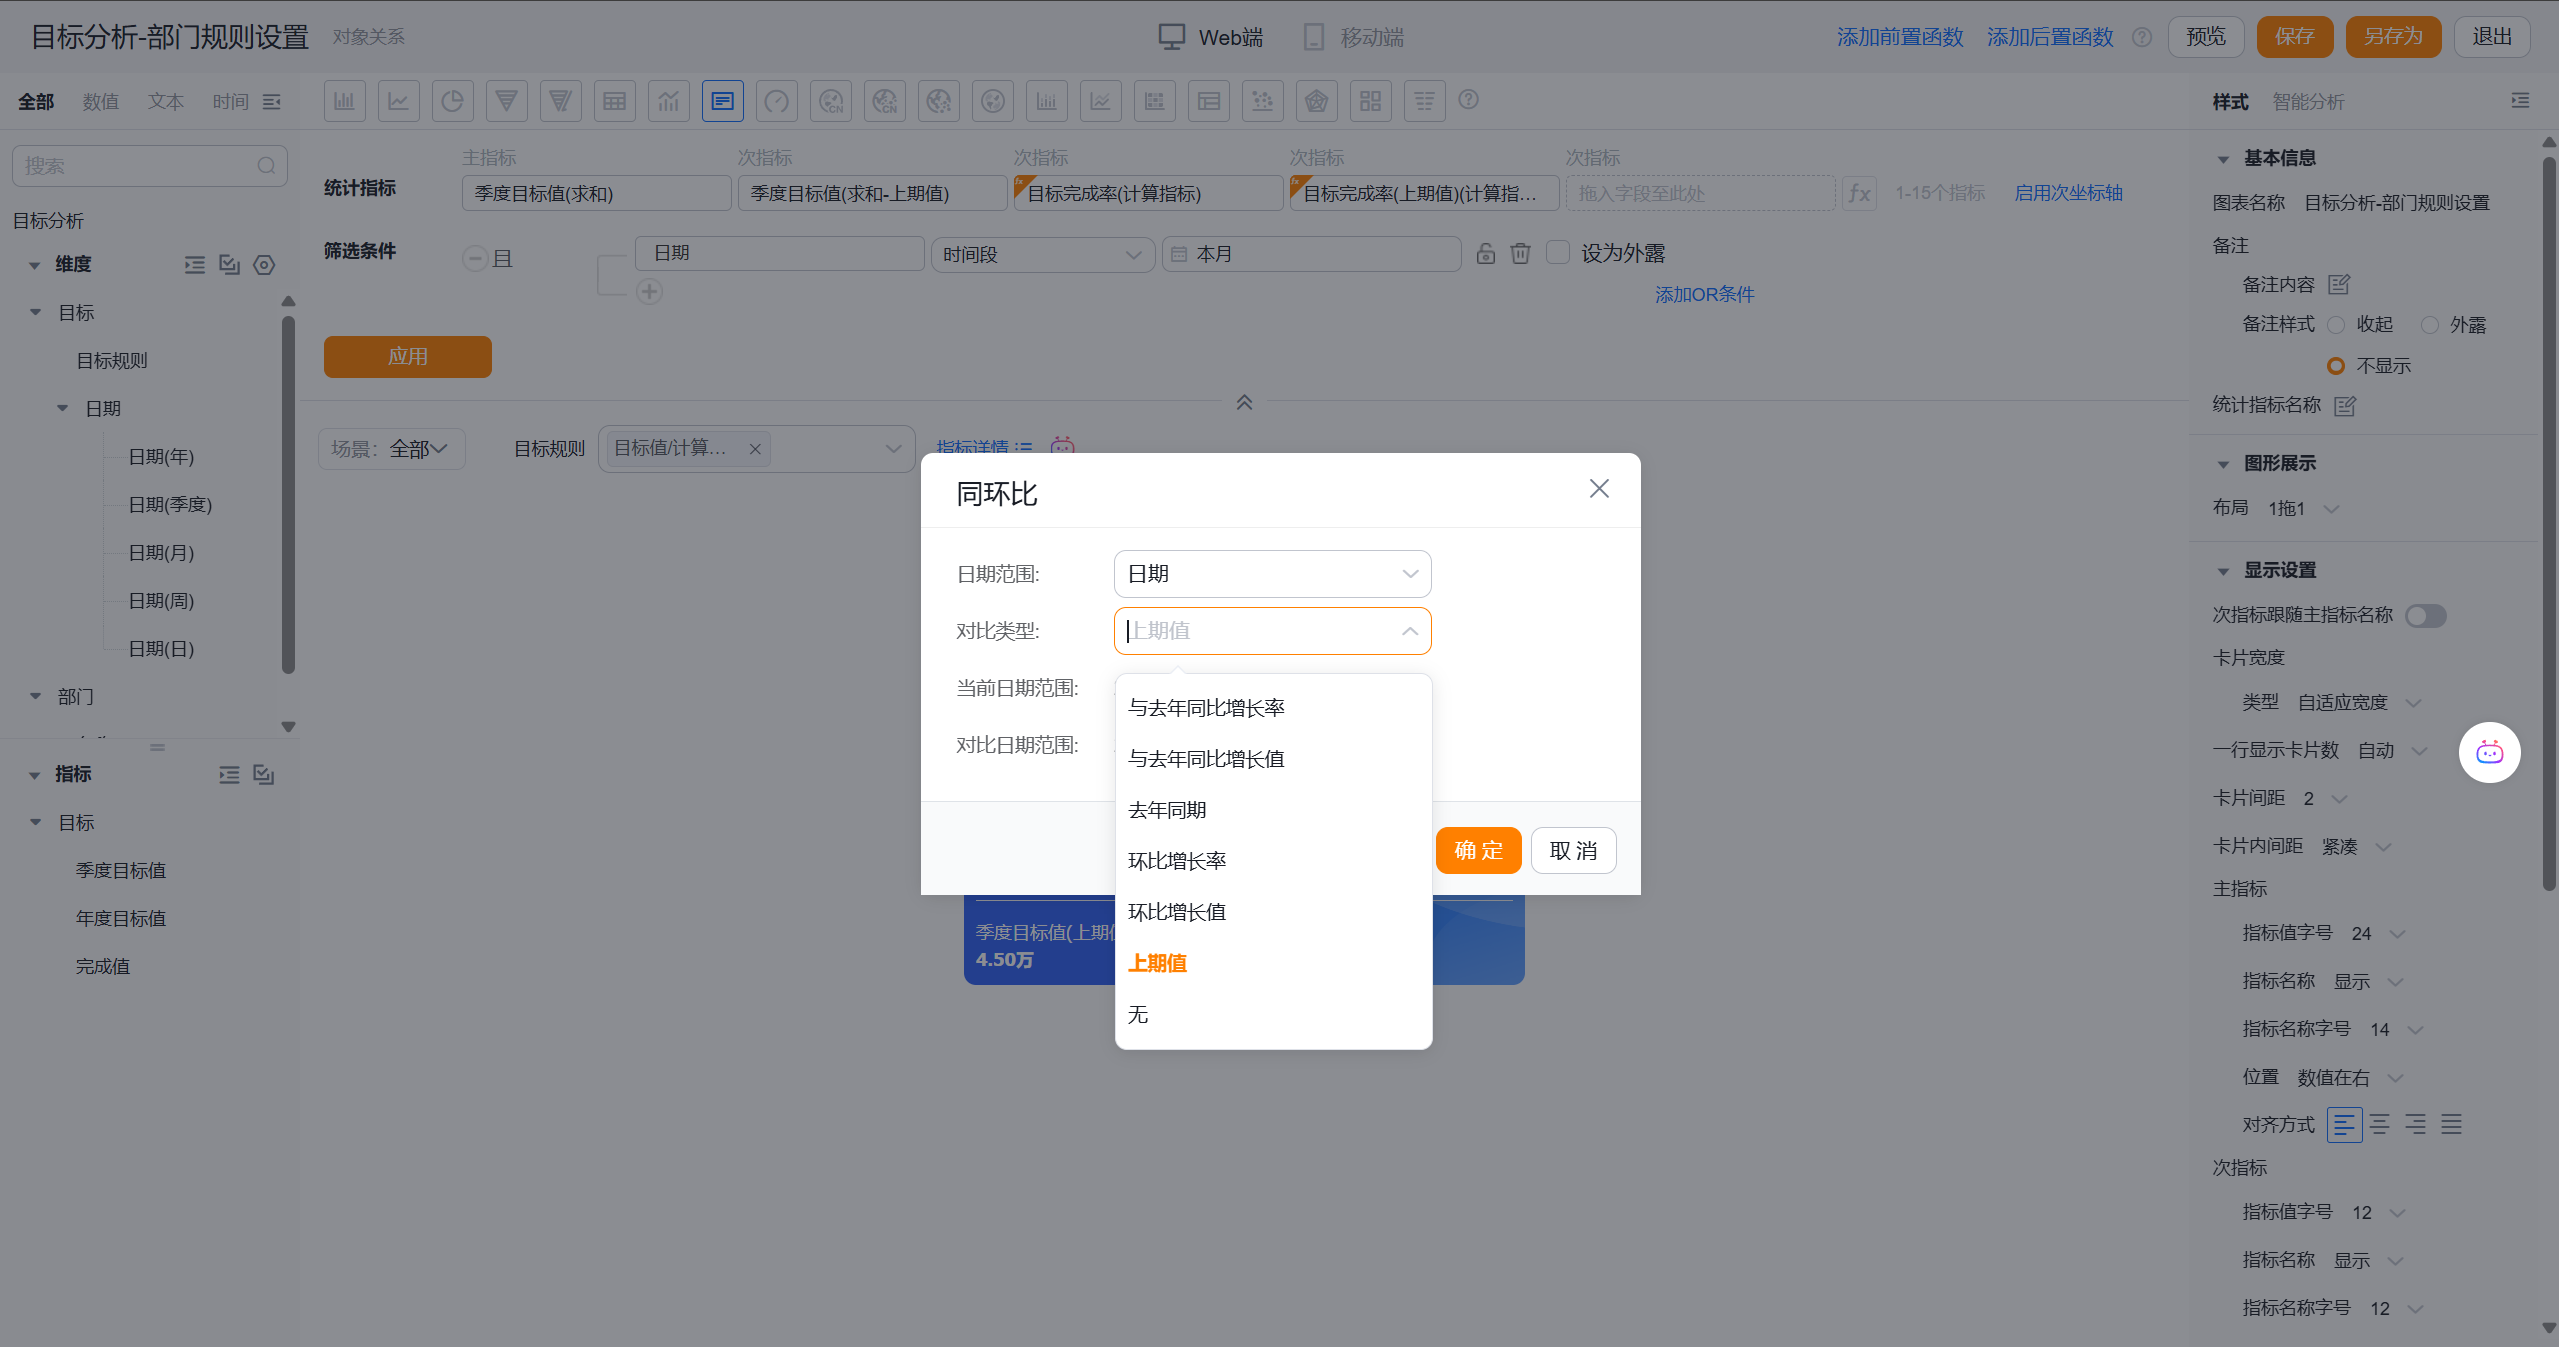Click the scatter plot chart icon
This screenshot has width=2559, height=1347.
pos(1262,101)
